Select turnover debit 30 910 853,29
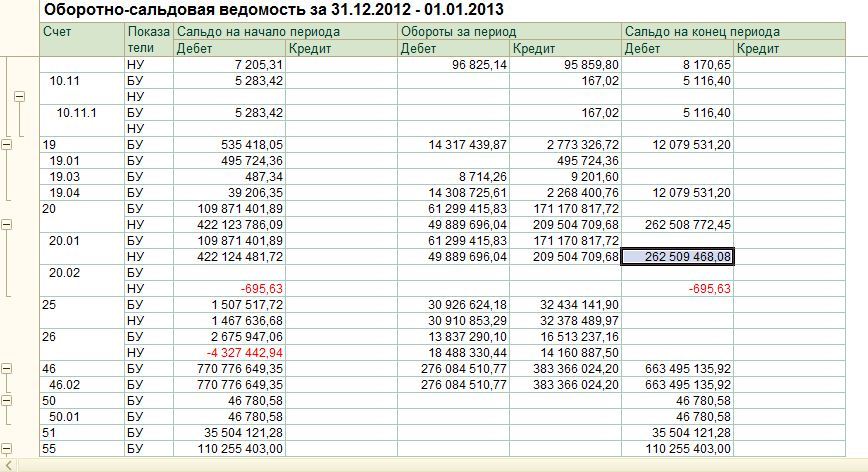 pyautogui.click(x=467, y=321)
